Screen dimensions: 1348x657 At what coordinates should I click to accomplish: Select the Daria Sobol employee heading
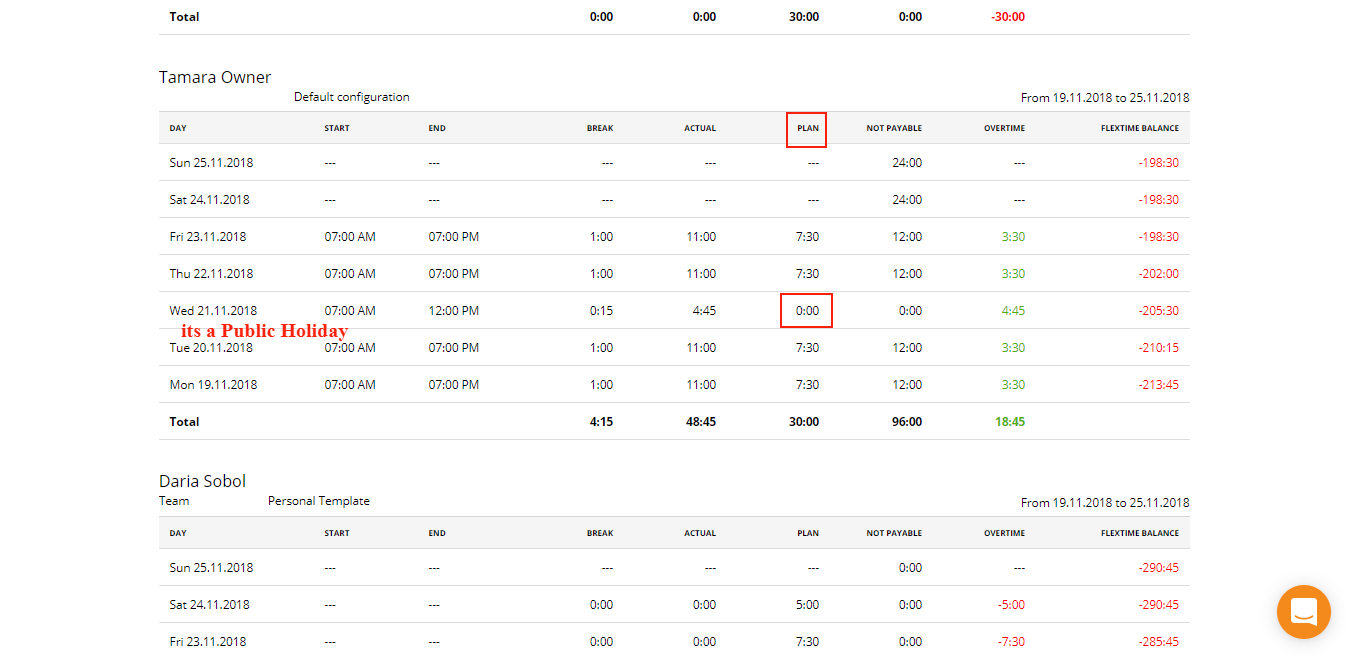pos(202,481)
